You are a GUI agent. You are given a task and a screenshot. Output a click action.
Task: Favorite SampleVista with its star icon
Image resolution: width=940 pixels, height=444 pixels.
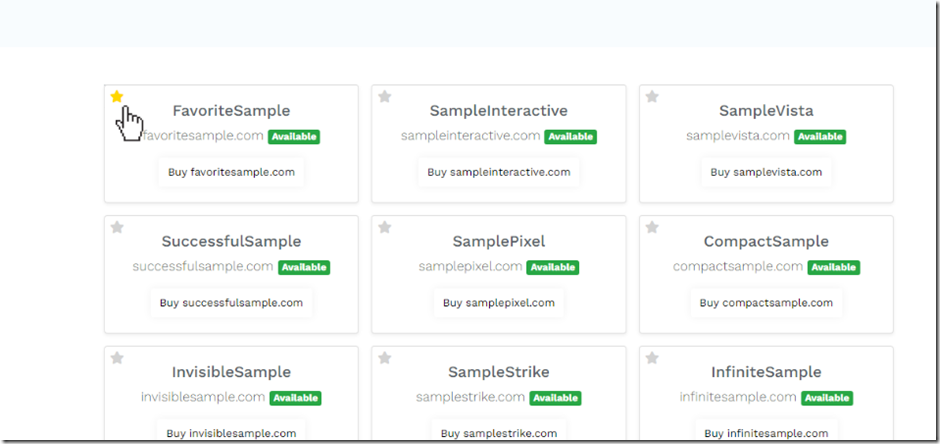click(652, 97)
